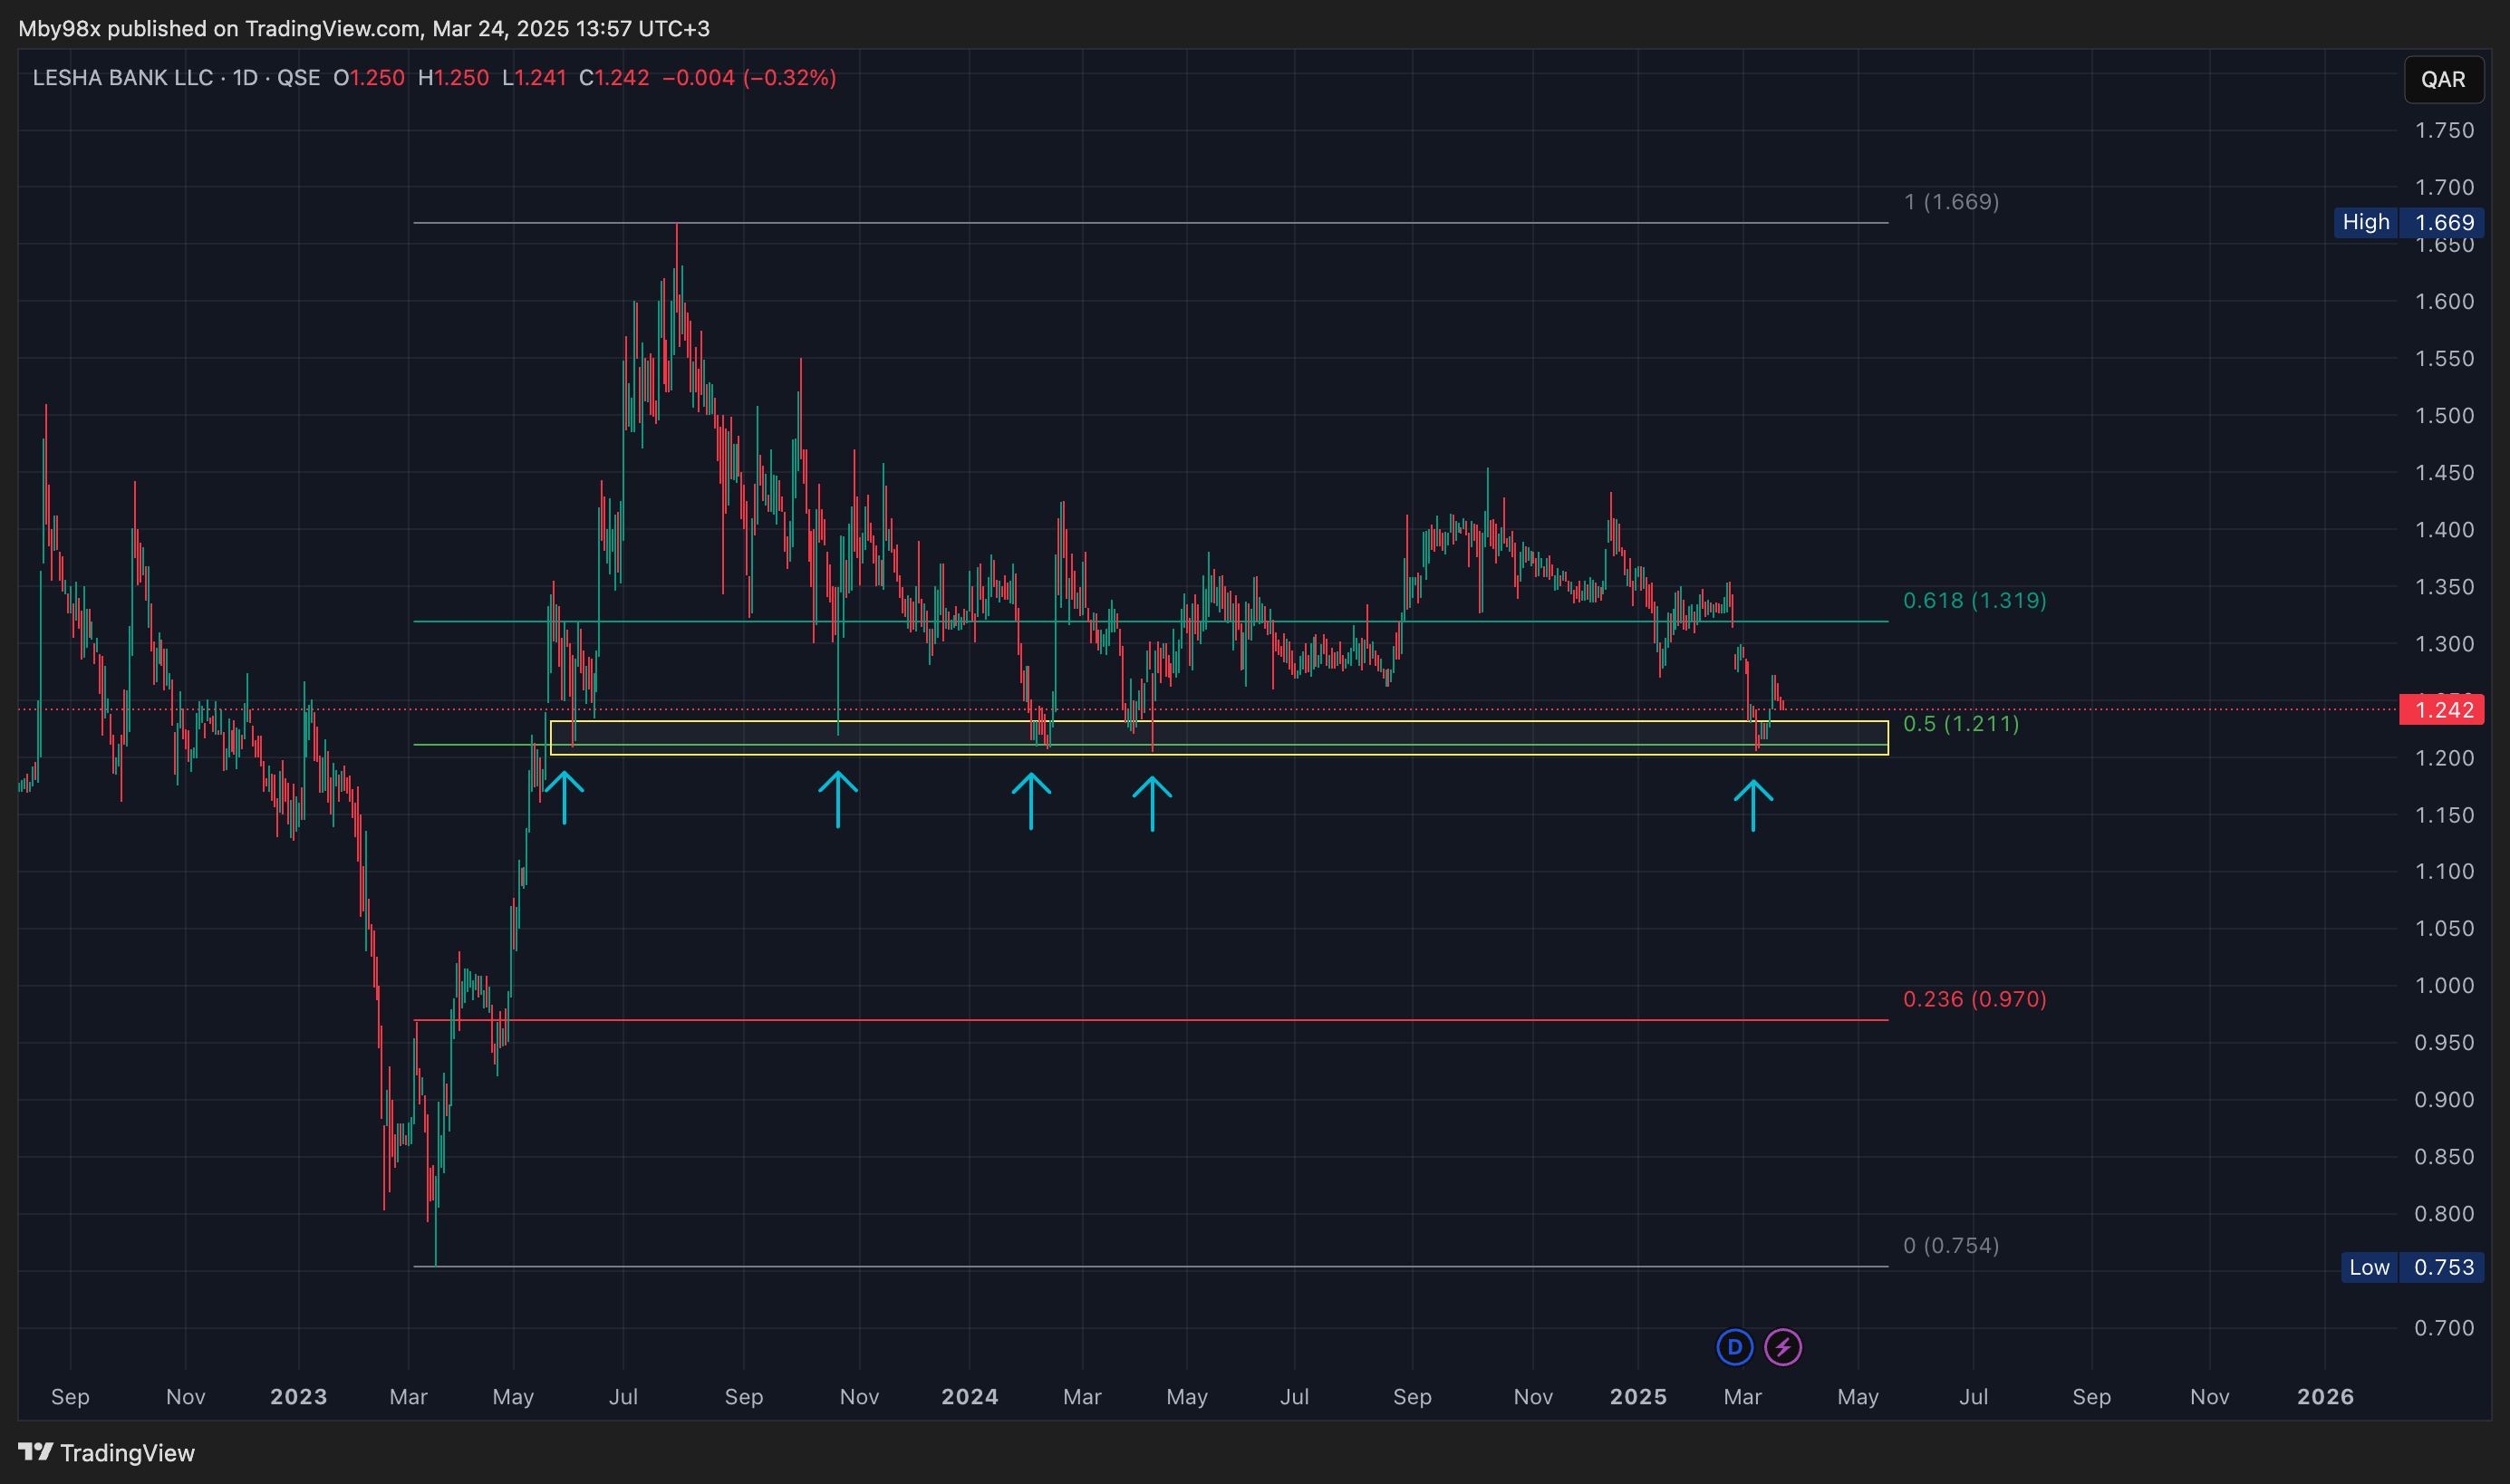
Task: Click the 2025 label on the time axis
Action: [1637, 1396]
